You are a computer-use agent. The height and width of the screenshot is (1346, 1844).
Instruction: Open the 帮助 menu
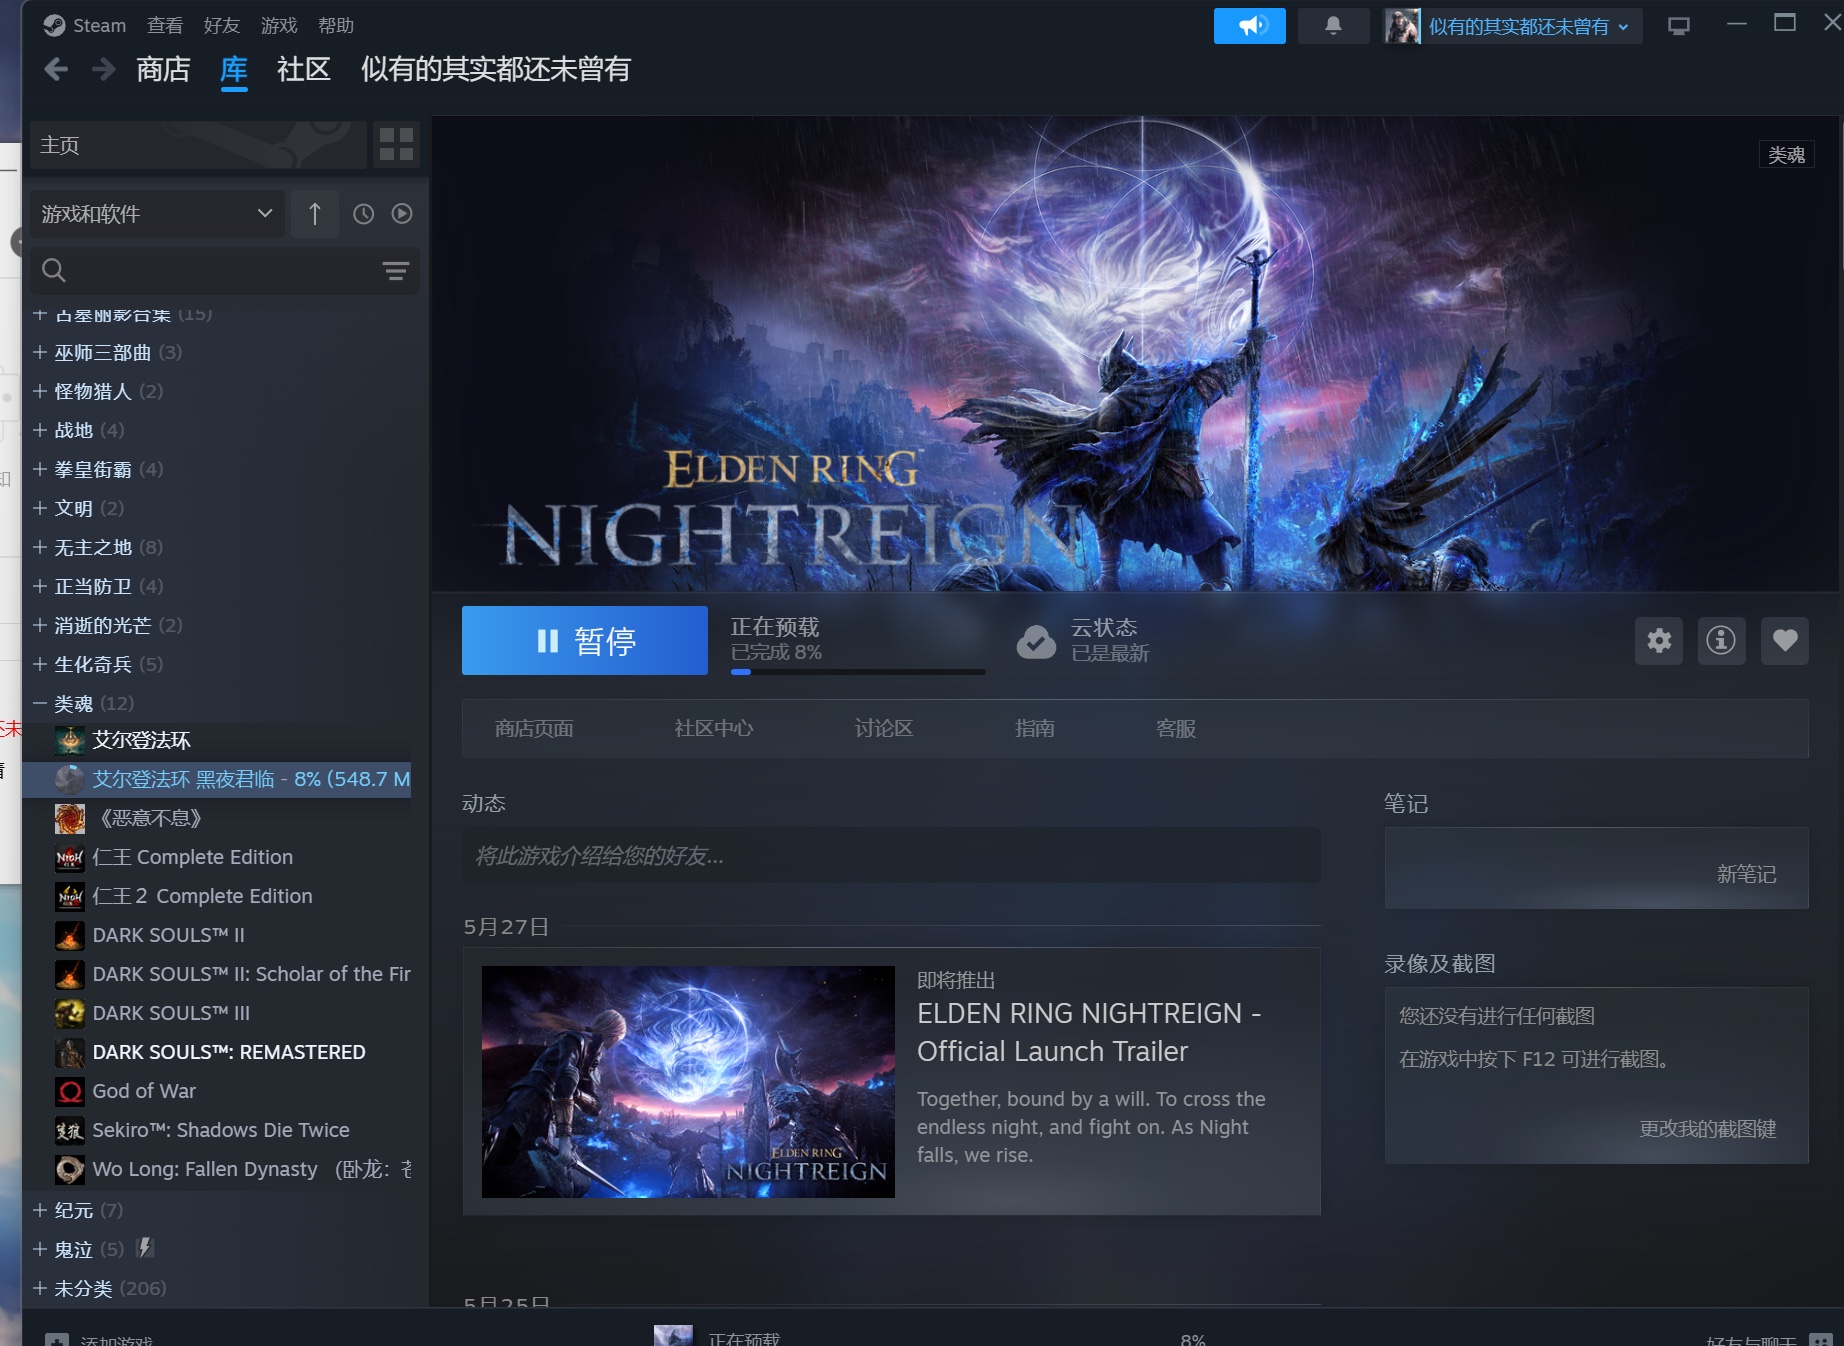click(336, 25)
